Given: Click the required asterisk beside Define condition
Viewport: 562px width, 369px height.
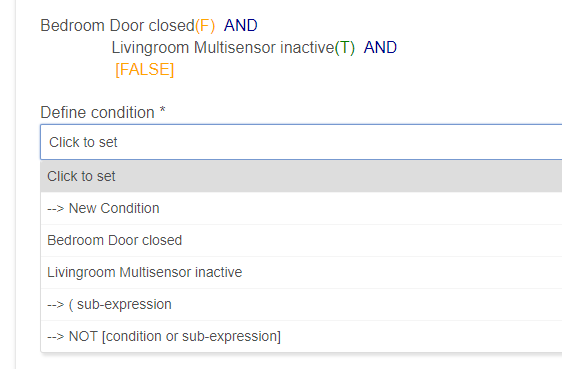Looking at the screenshot, I should pos(162,110).
